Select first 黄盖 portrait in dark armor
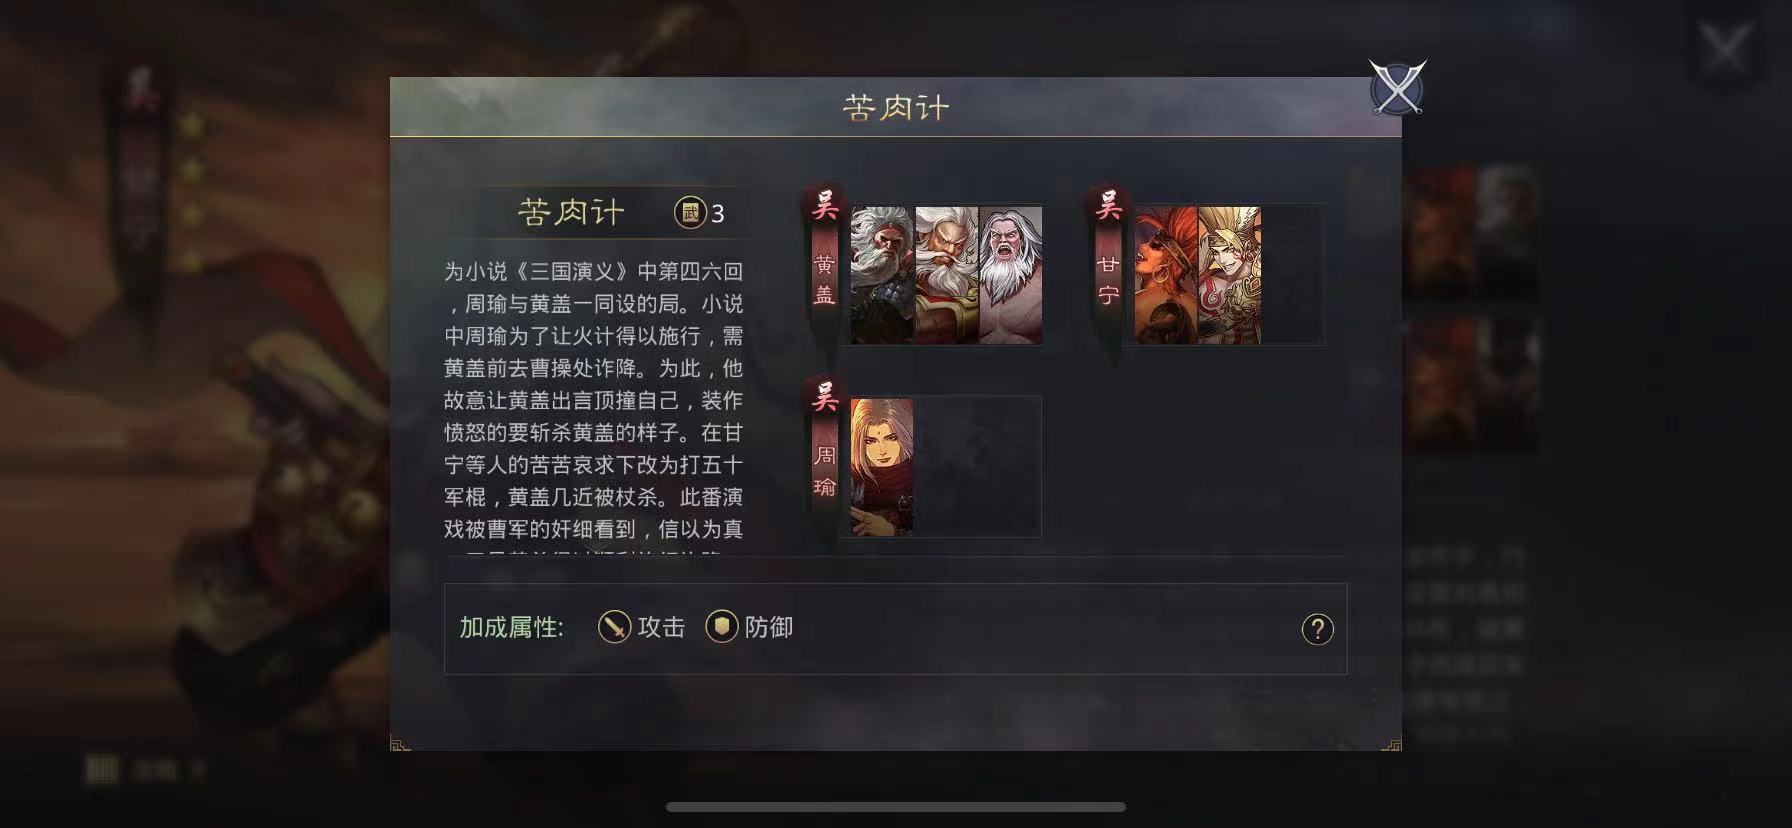Image resolution: width=1792 pixels, height=828 pixels. (882, 275)
